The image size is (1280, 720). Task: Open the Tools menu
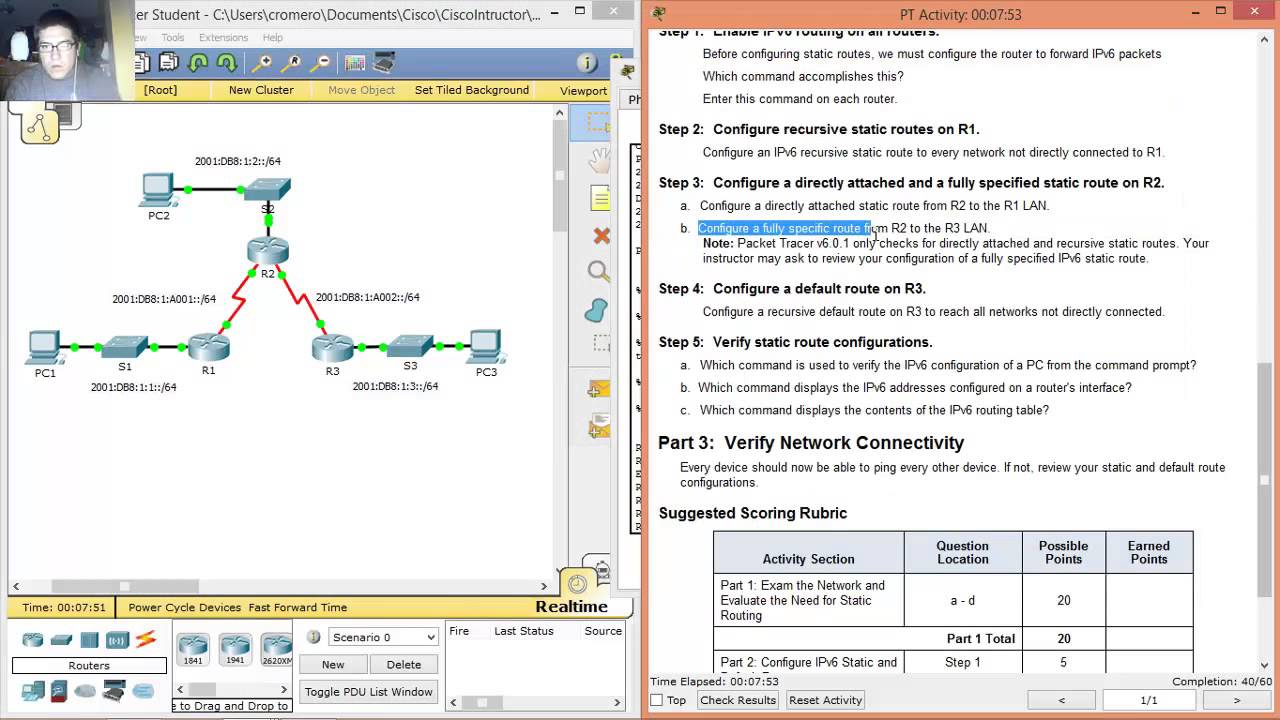click(x=173, y=38)
